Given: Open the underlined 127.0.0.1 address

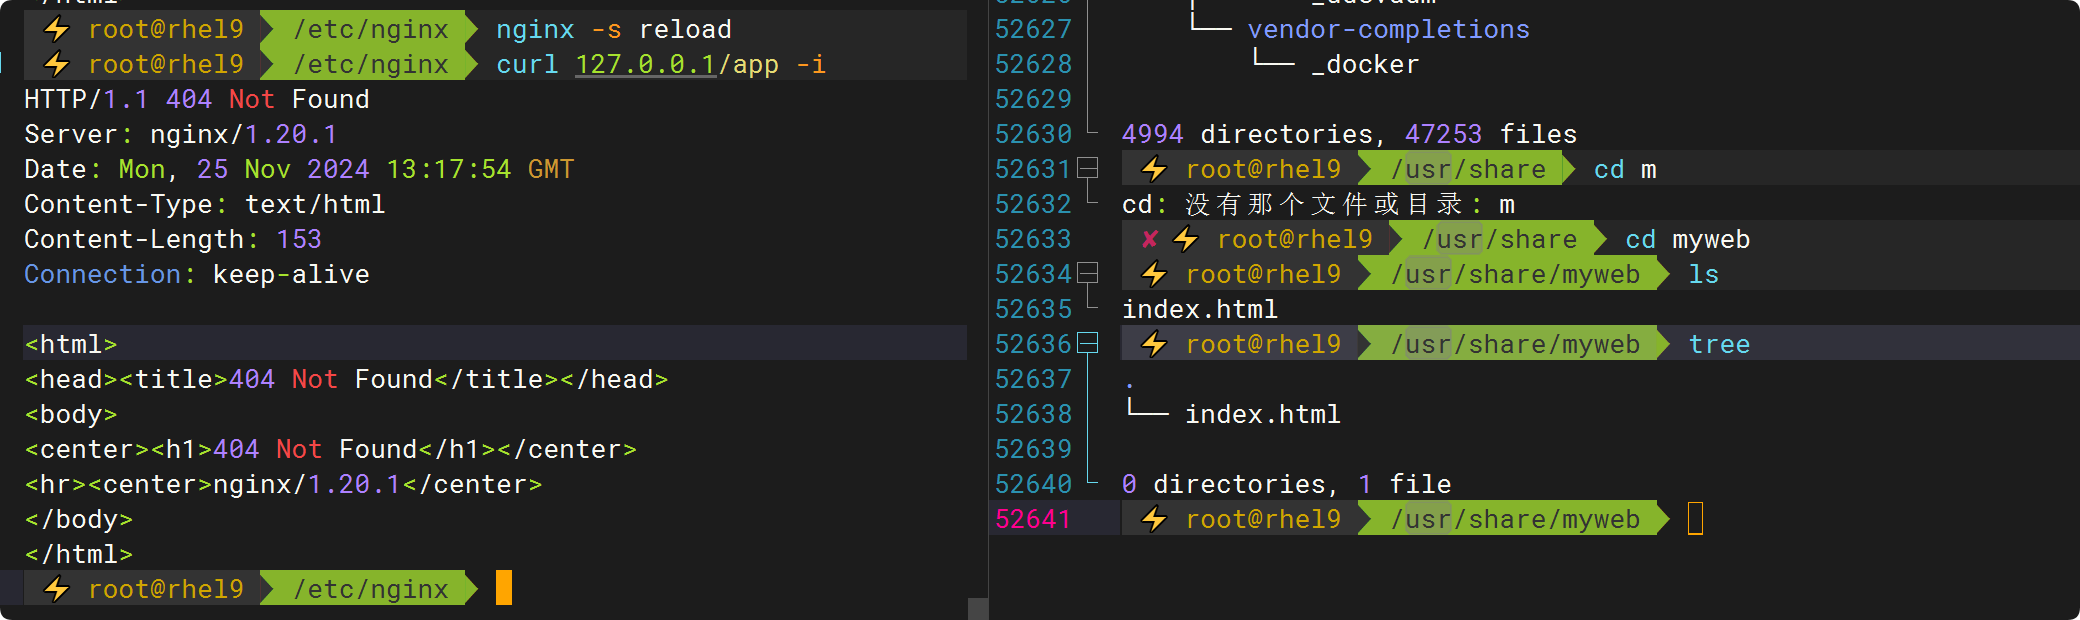Looking at the screenshot, I should coord(646,65).
